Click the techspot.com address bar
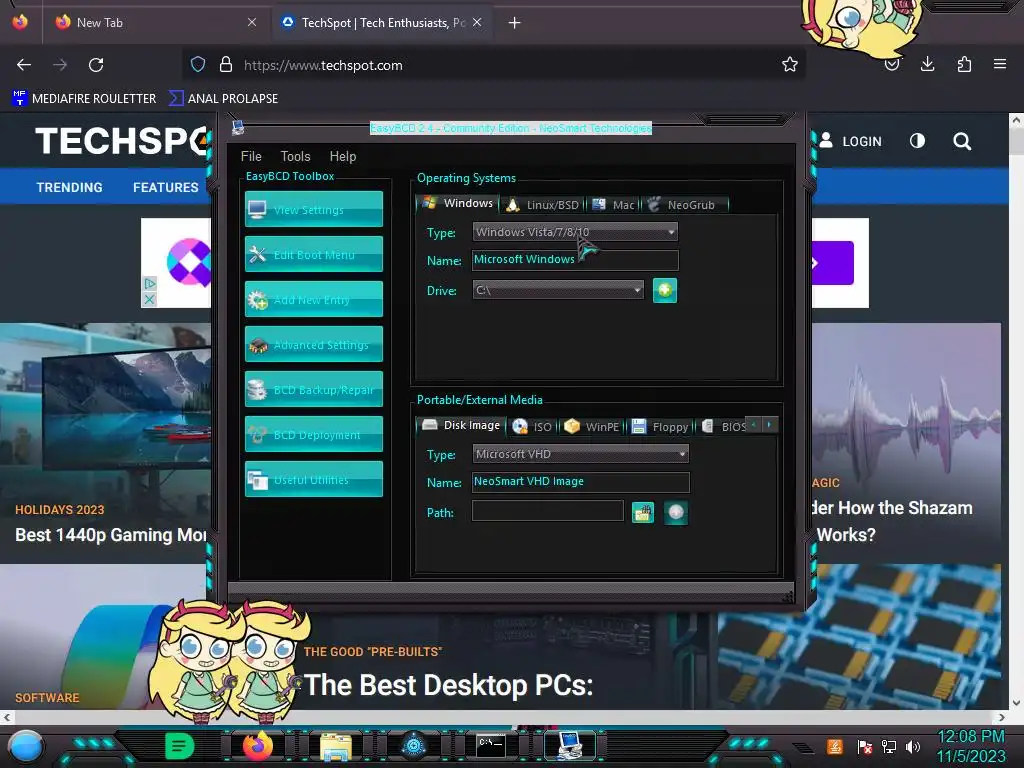This screenshot has width=1024, height=768. [x=493, y=65]
